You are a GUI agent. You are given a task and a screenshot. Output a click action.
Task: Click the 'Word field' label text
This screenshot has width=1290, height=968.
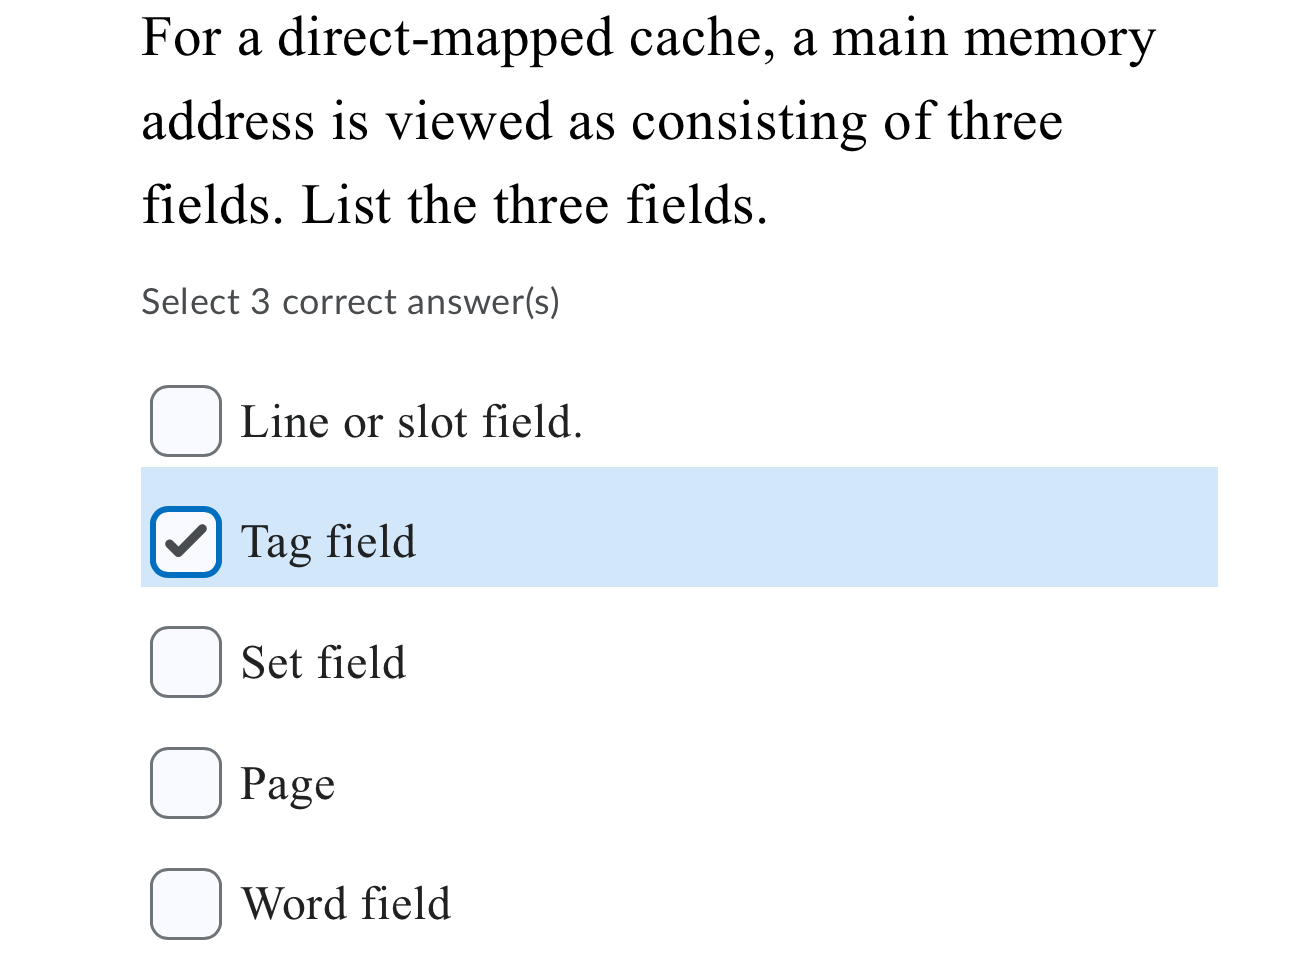pyautogui.click(x=344, y=904)
